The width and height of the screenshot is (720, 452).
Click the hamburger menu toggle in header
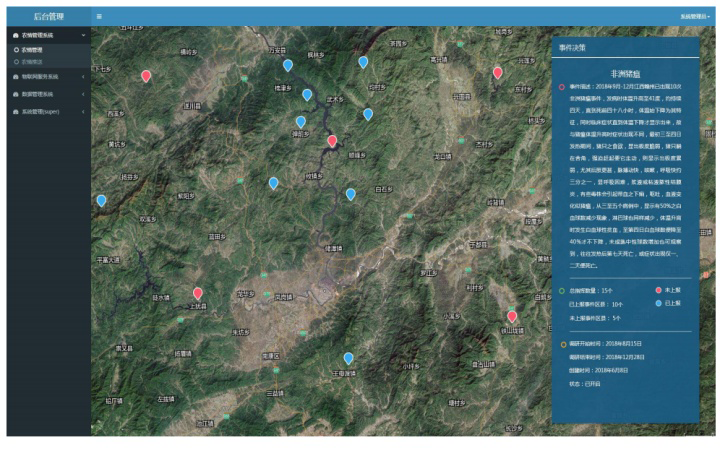(99, 17)
